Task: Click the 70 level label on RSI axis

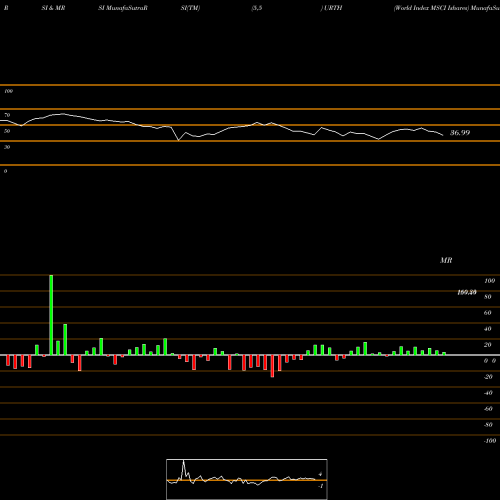Action: 7,115
